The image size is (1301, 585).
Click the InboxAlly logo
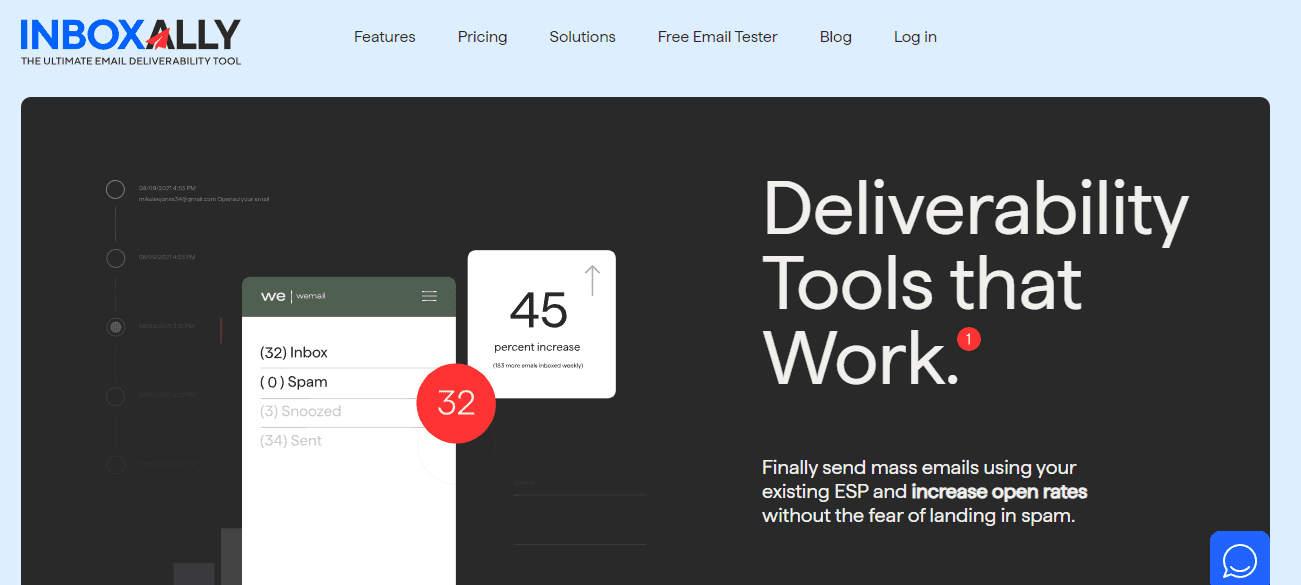[128, 40]
